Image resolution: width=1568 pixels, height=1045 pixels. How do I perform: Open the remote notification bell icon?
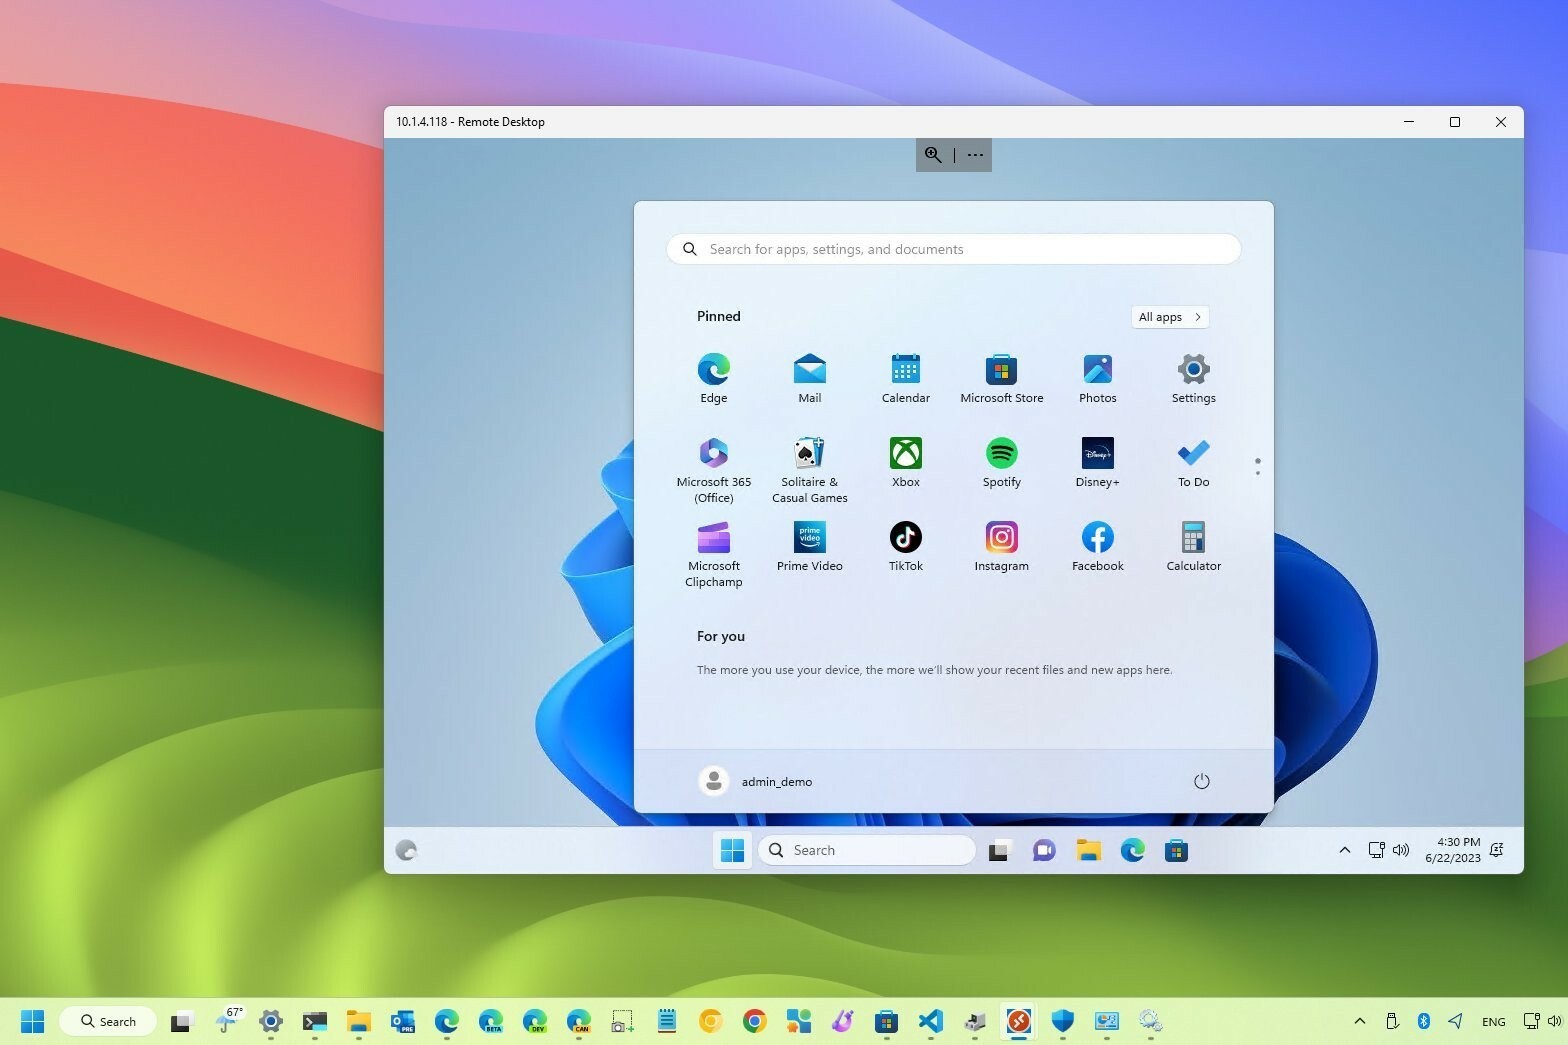coord(1497,850)
